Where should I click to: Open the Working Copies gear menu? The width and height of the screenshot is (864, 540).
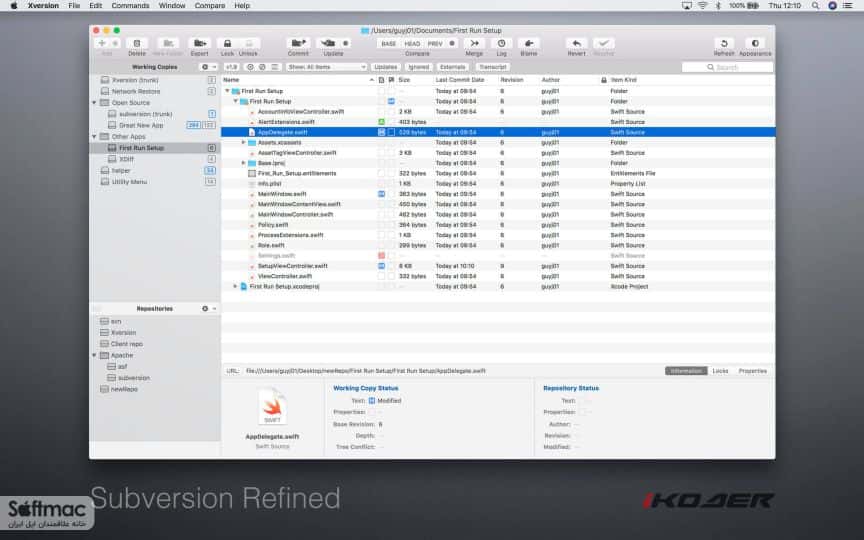(x=208, y=67)
